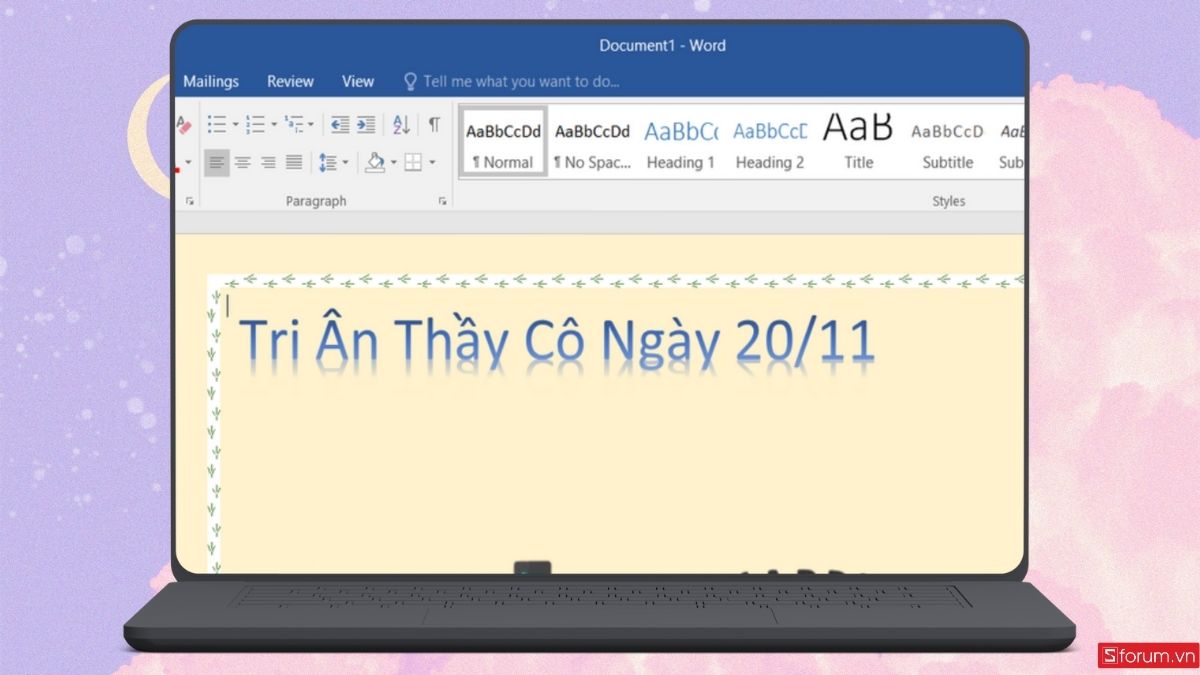This screenshot has height=675, width=1200.
Task: Open the Line and Paragraph Spacing dropdown
Action: coord(333,162)
